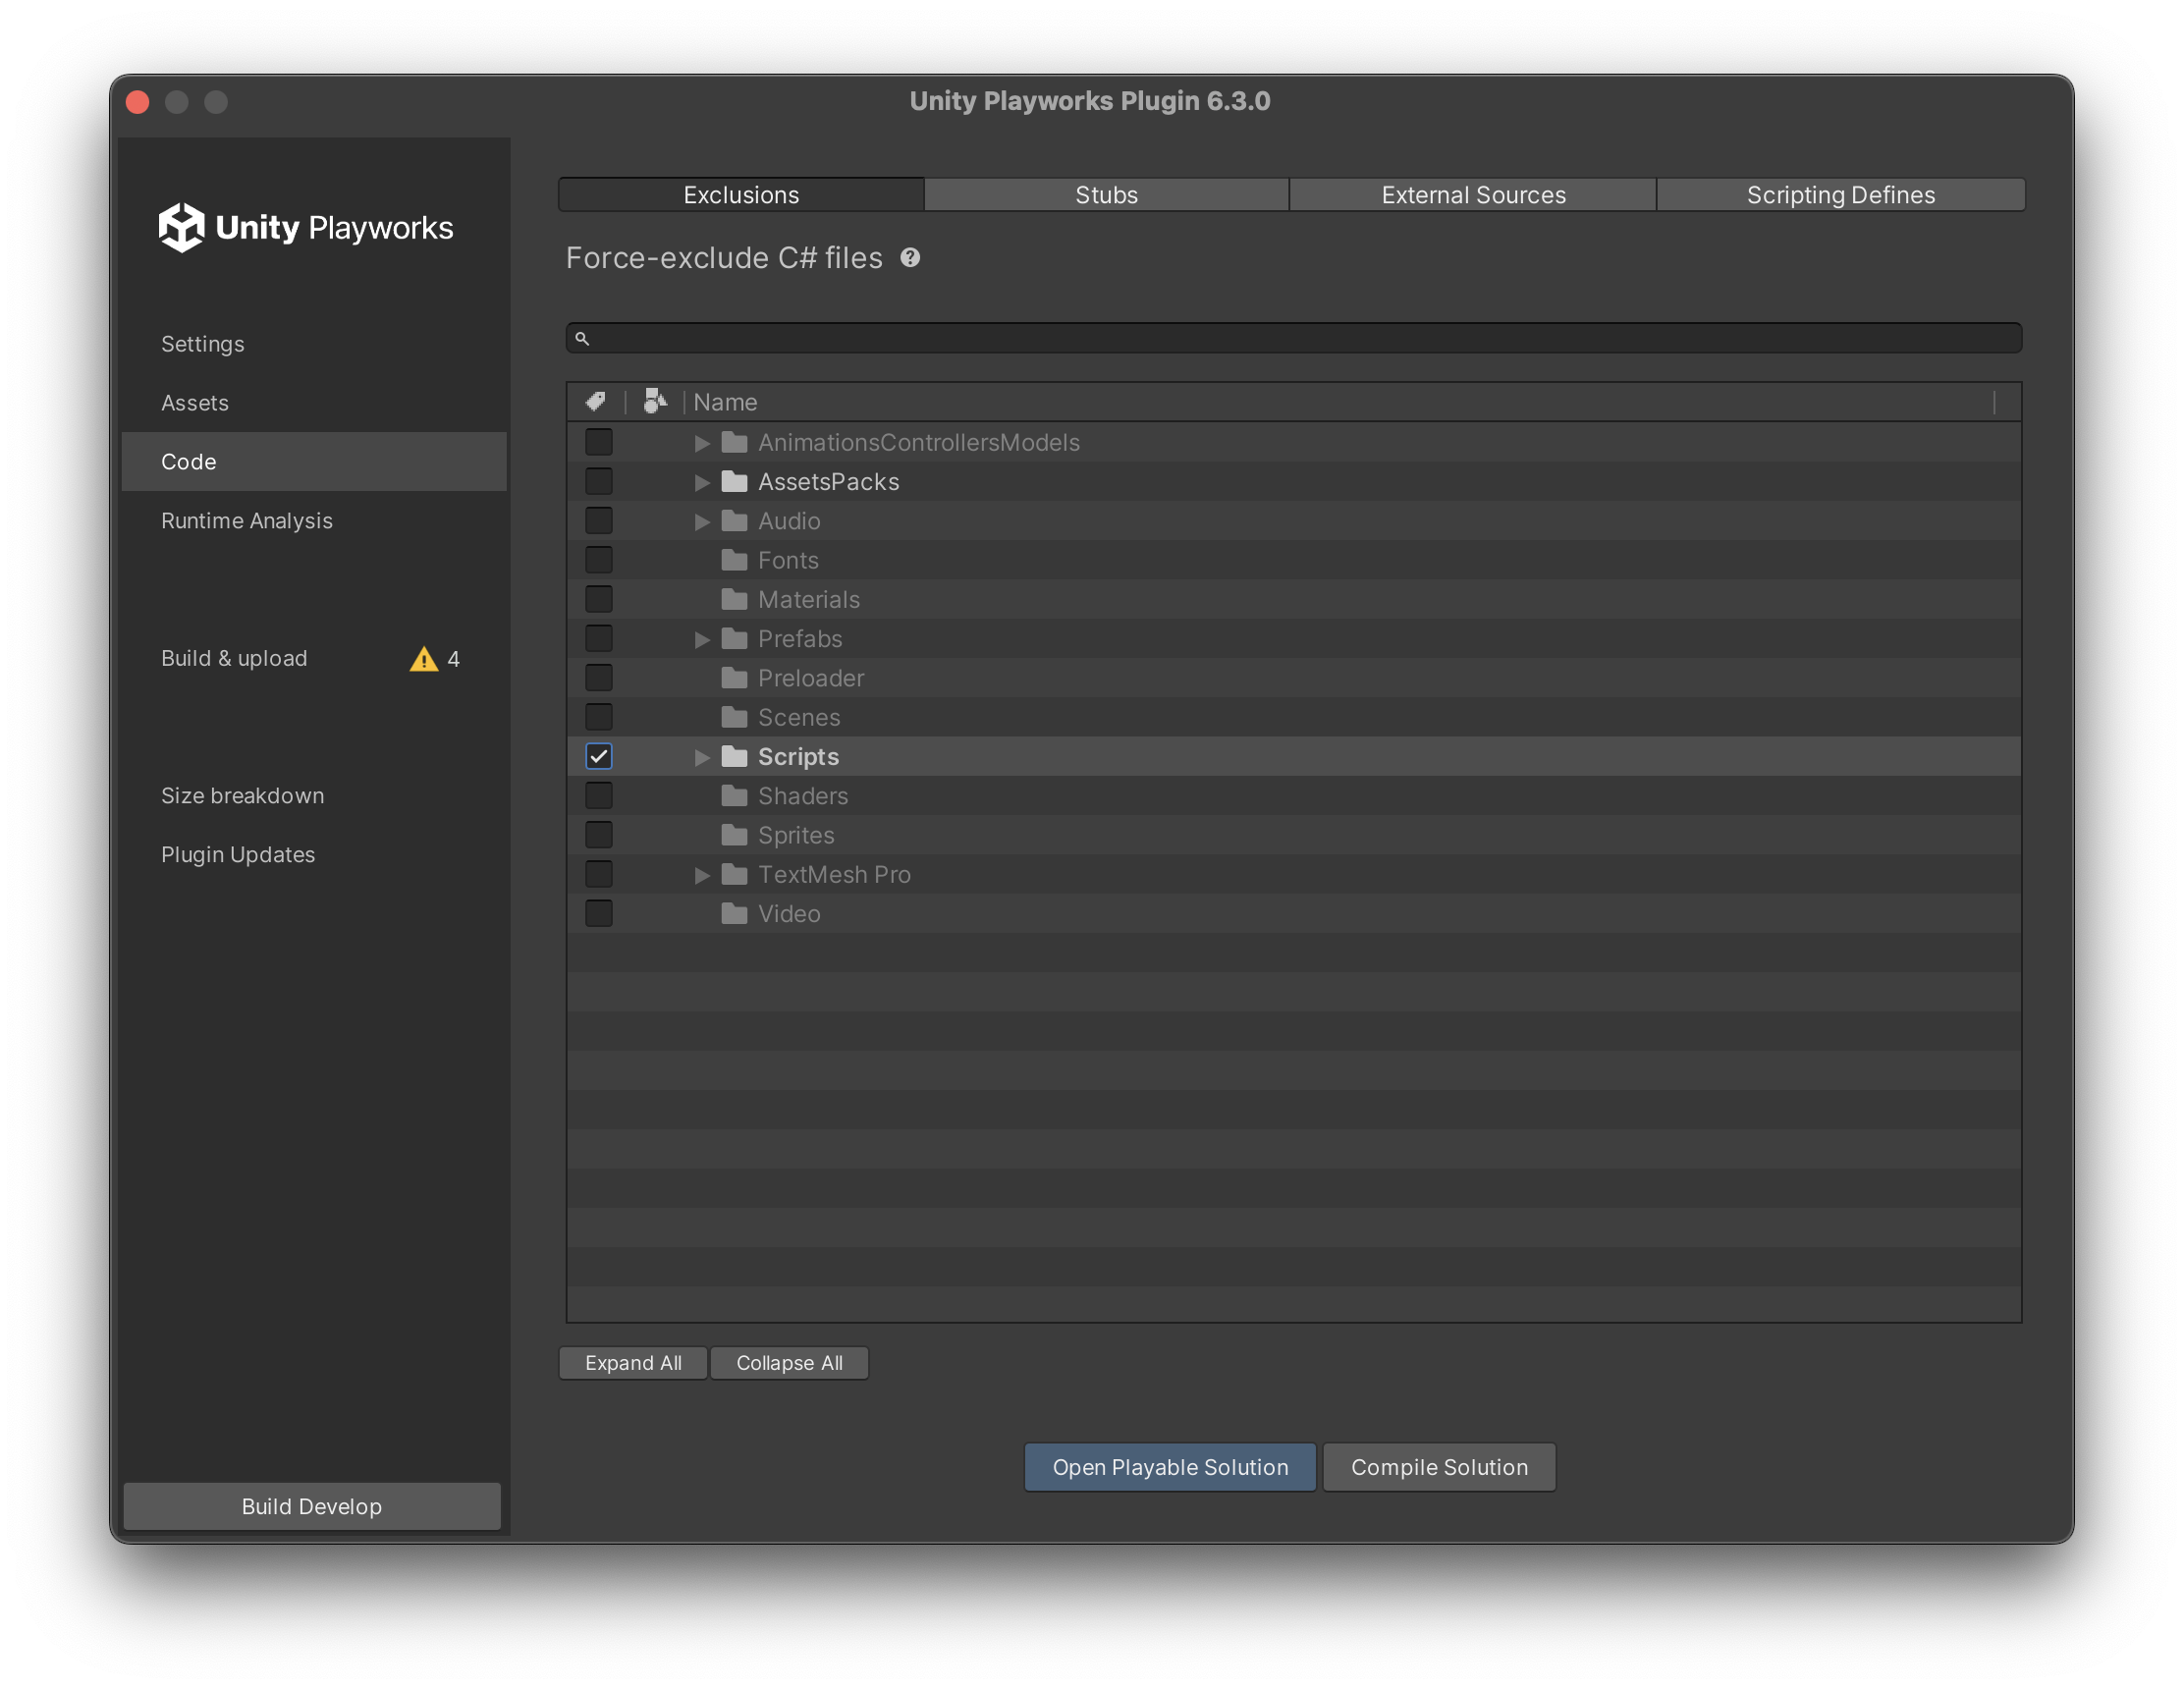Enable the Materials folder checkbox
Screen dimensions: 2184x1689
pos(599,600)
